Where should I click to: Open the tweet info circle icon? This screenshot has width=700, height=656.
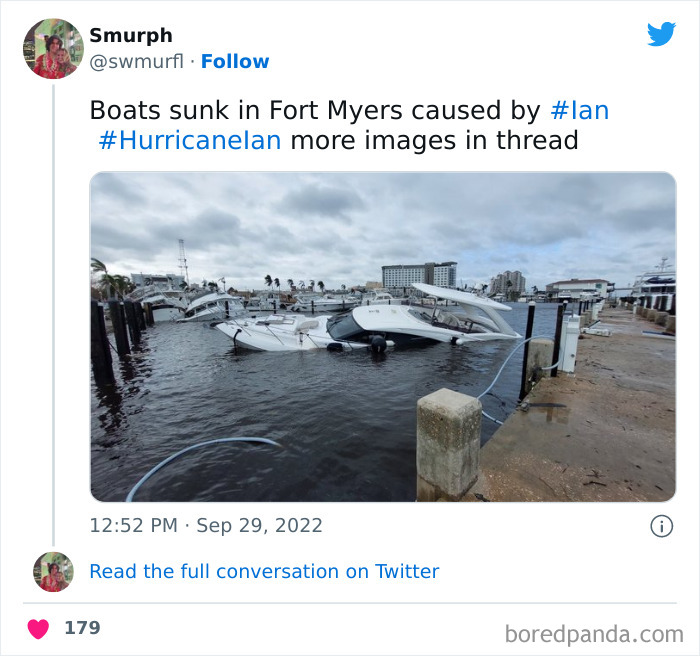(x=661, y=526)
